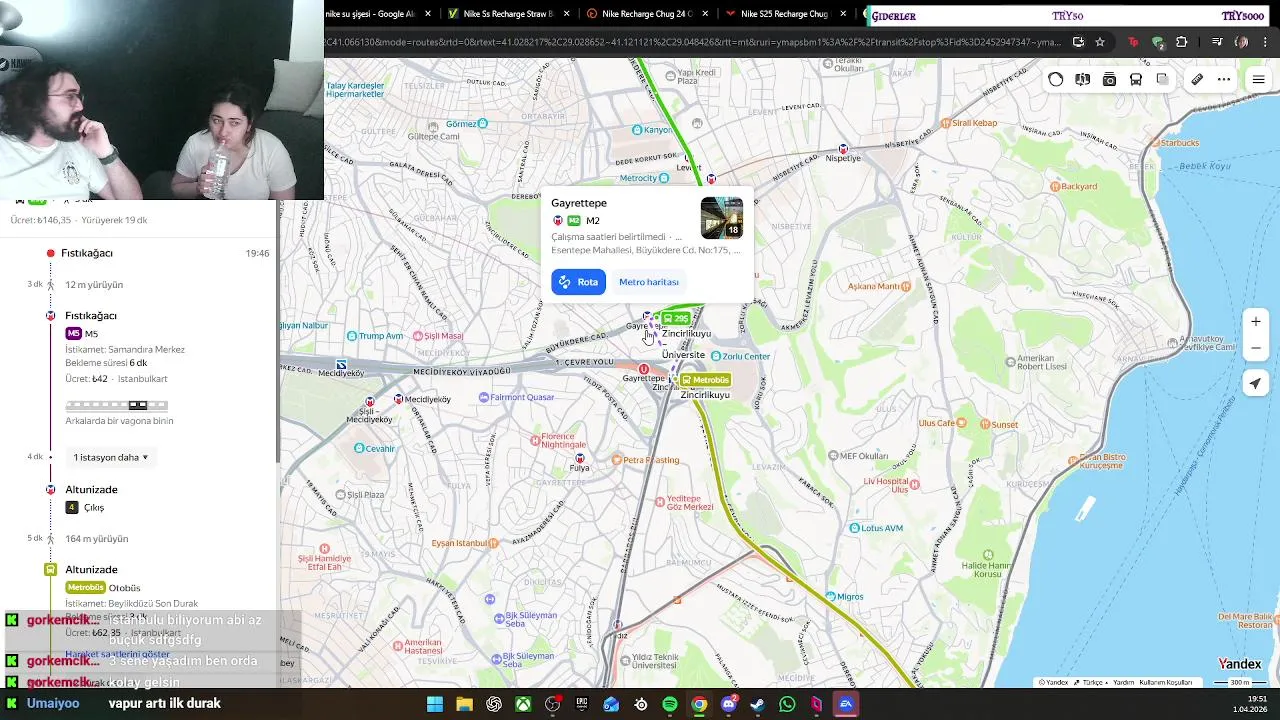Click the blue Rota button
1280x720 pixels.
point(578,282)
